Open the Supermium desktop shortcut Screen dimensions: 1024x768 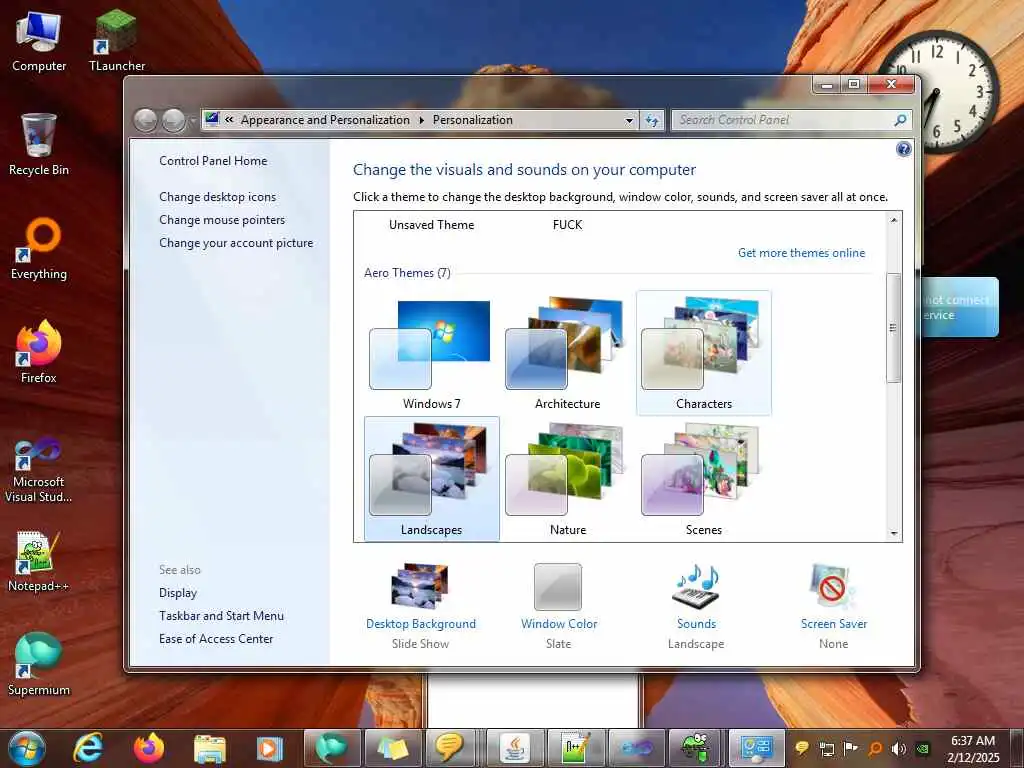tap(39, 665)
